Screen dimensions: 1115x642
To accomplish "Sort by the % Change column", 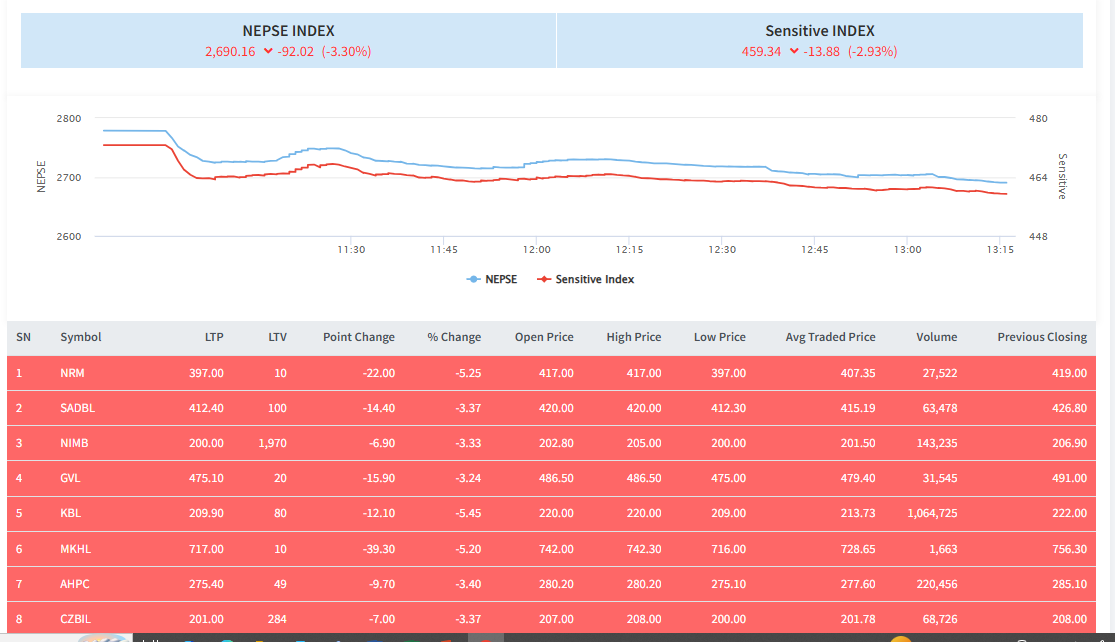I will (x=454, y=337).
